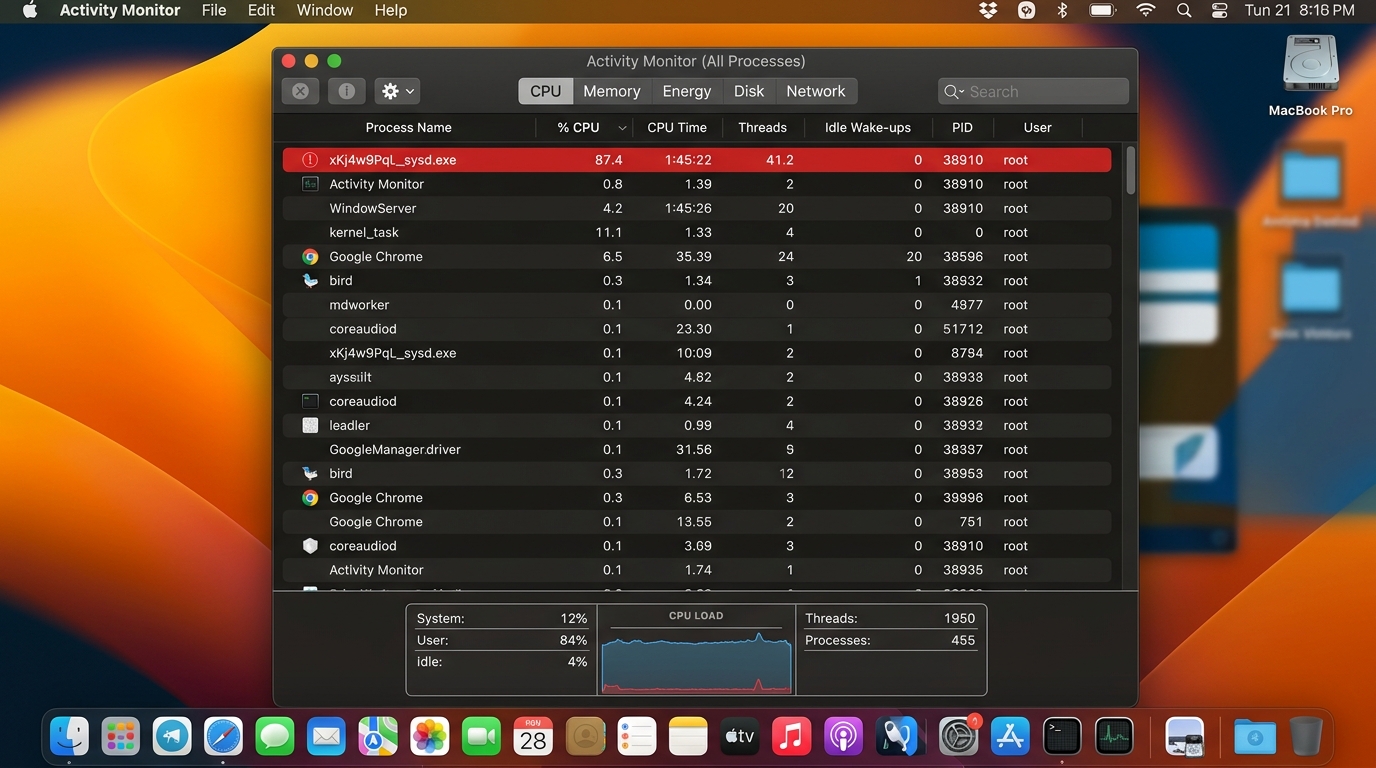
Task: Click the Bluetooth icon in the menu bar
Action: (1062, 11)
